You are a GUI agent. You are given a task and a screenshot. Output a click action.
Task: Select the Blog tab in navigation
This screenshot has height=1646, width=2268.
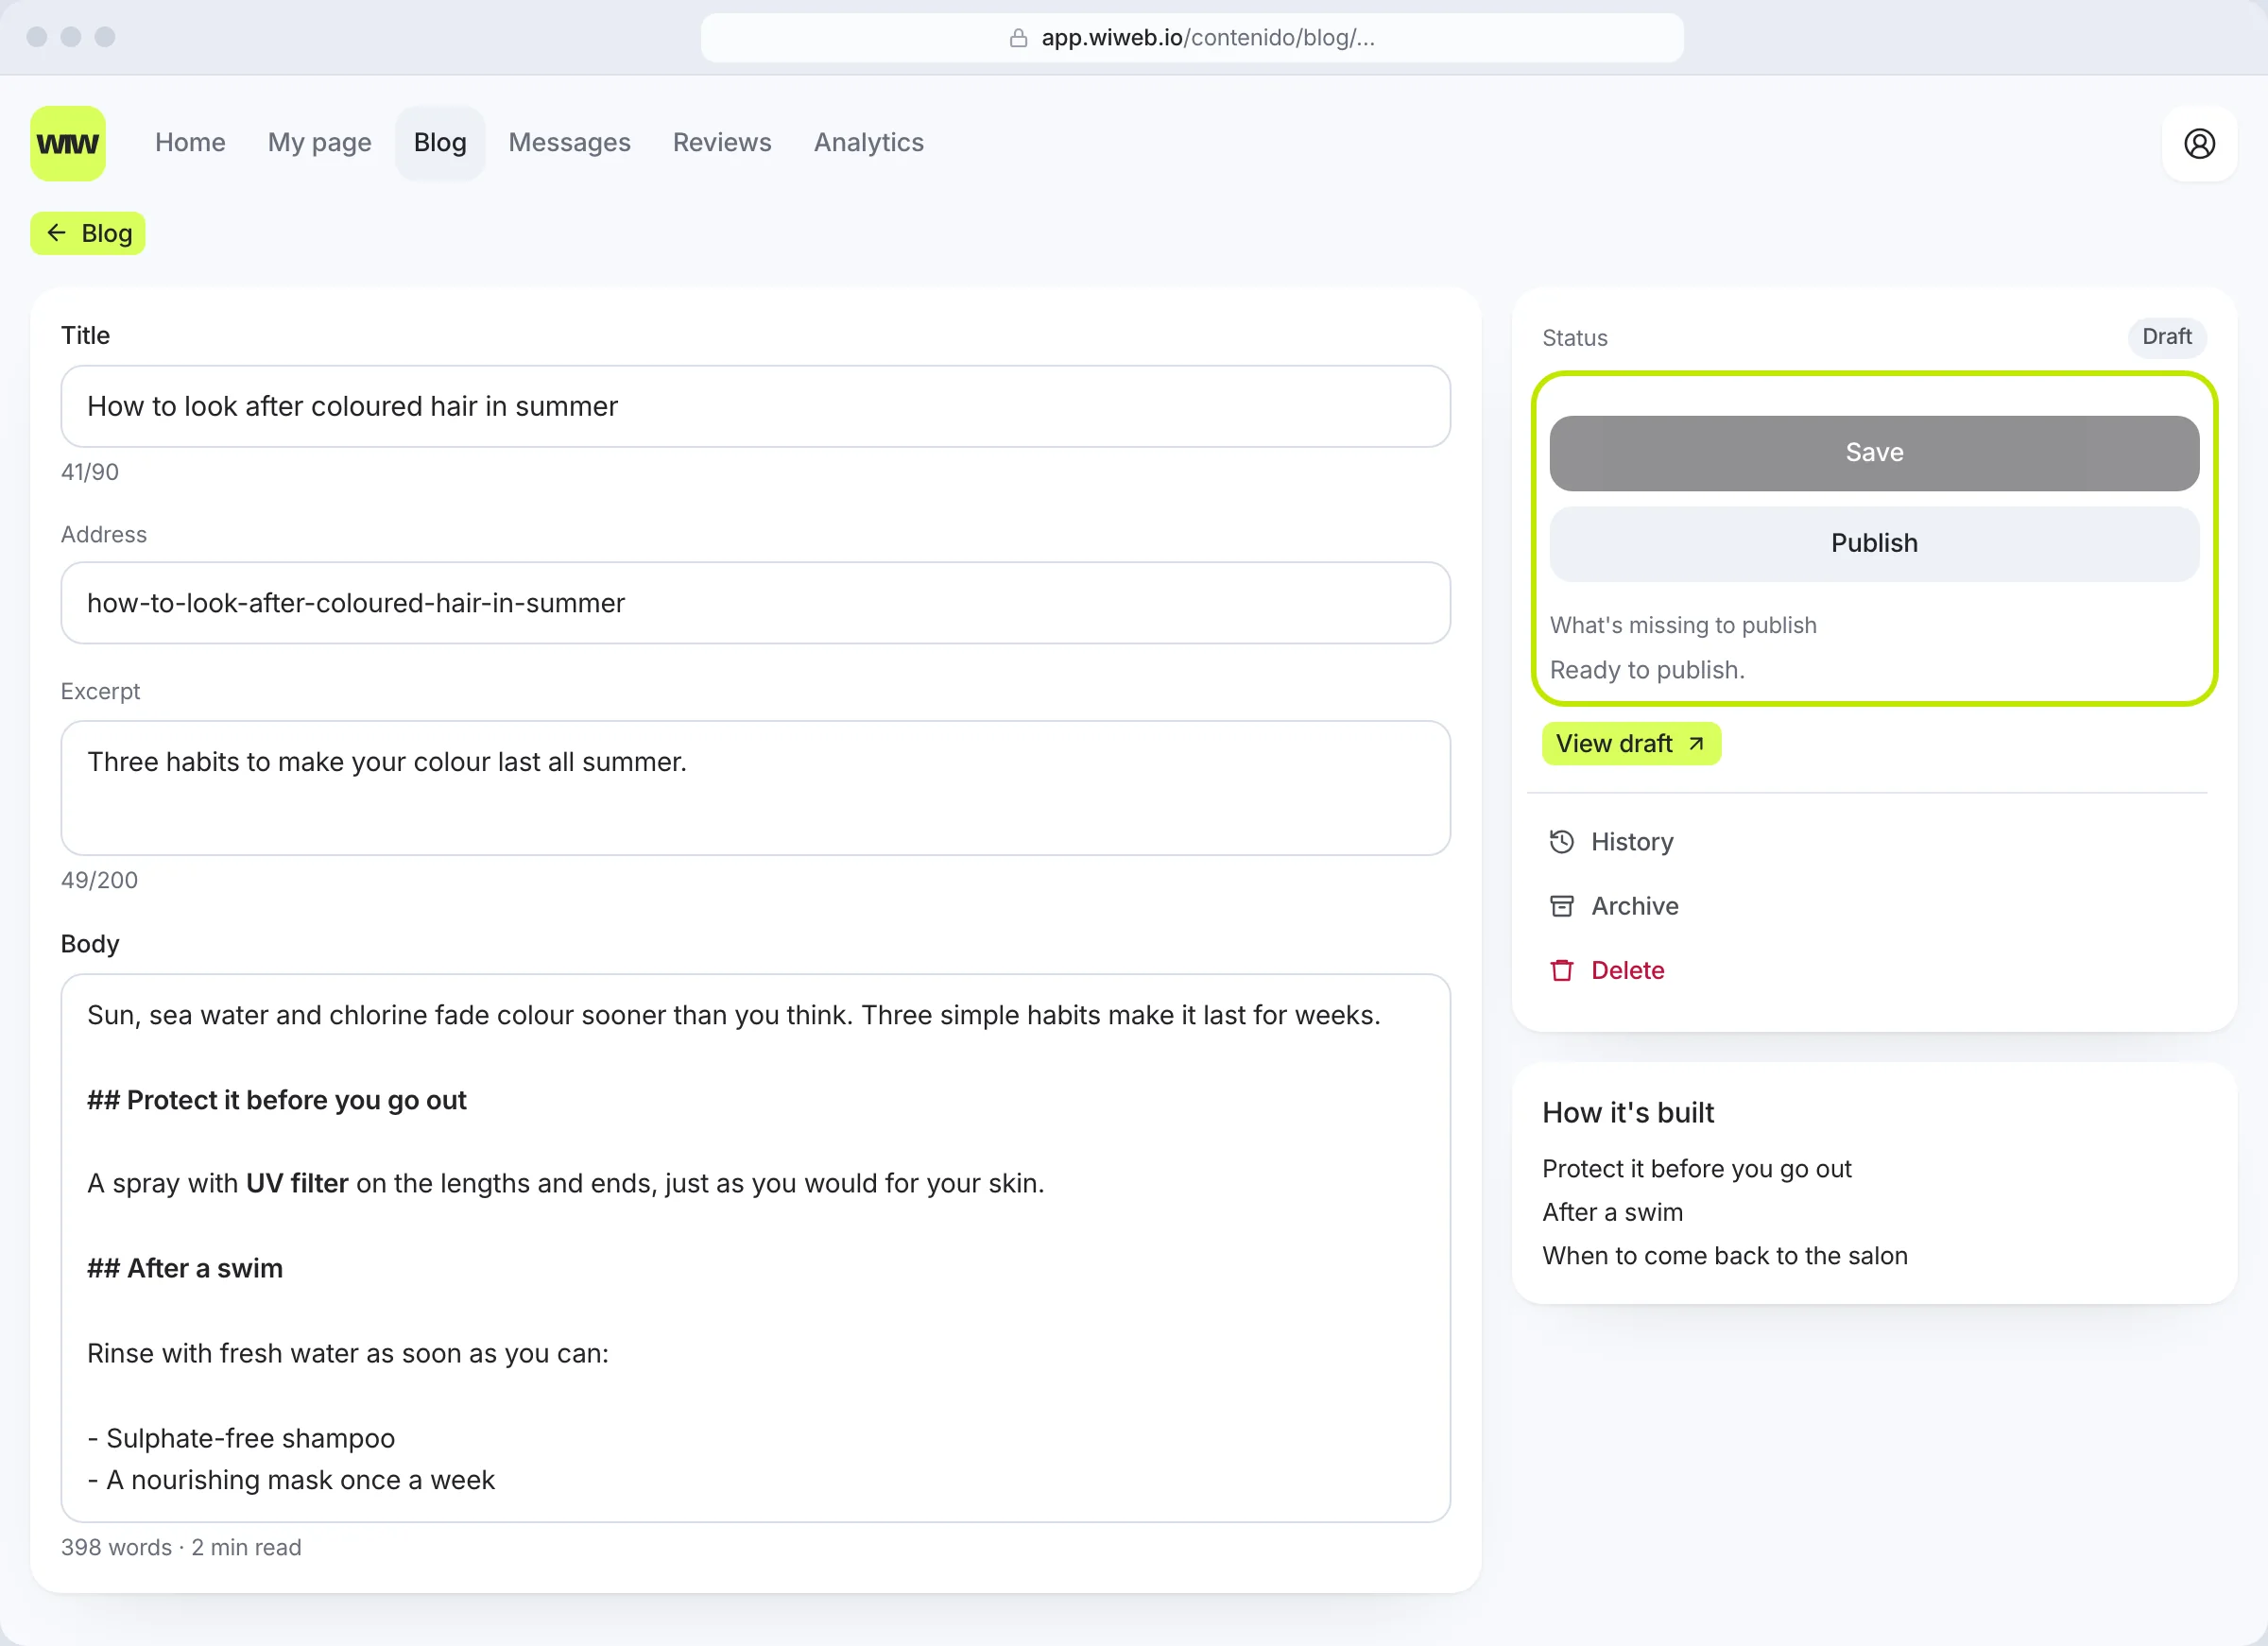coord(440,143)
